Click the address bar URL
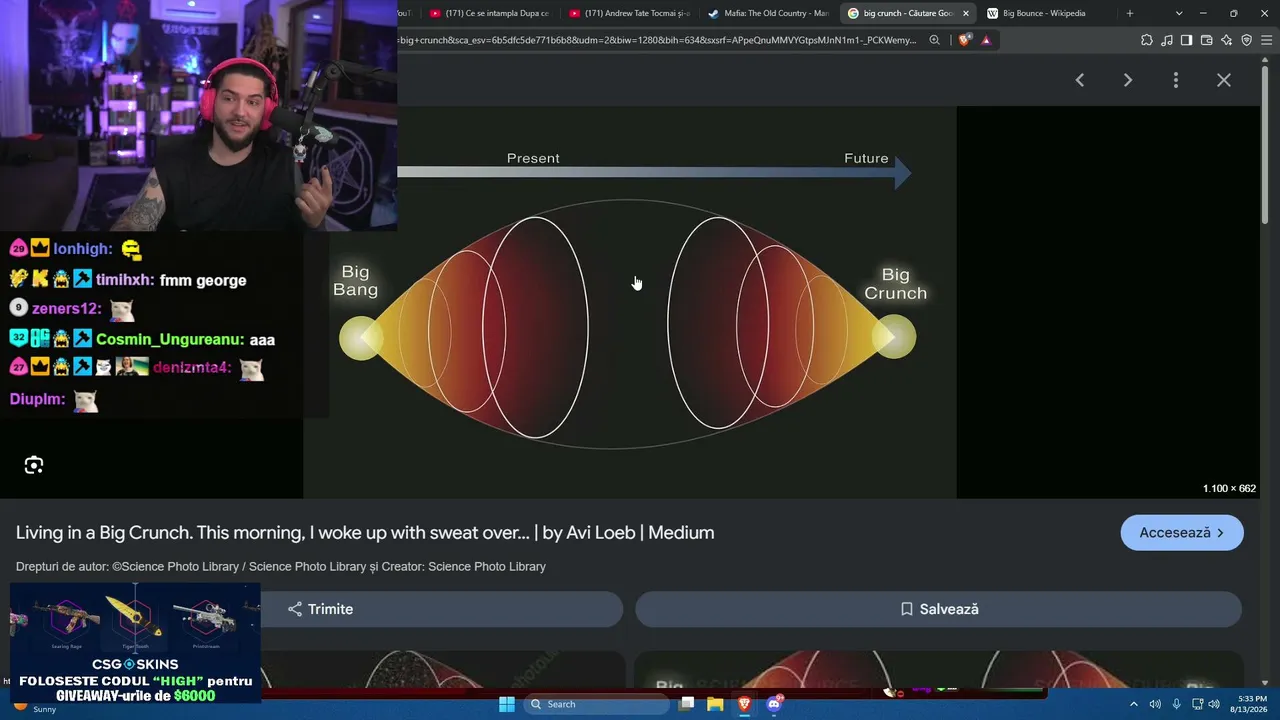This screenshot has height=720, width=1280. (x=657, y=40)
